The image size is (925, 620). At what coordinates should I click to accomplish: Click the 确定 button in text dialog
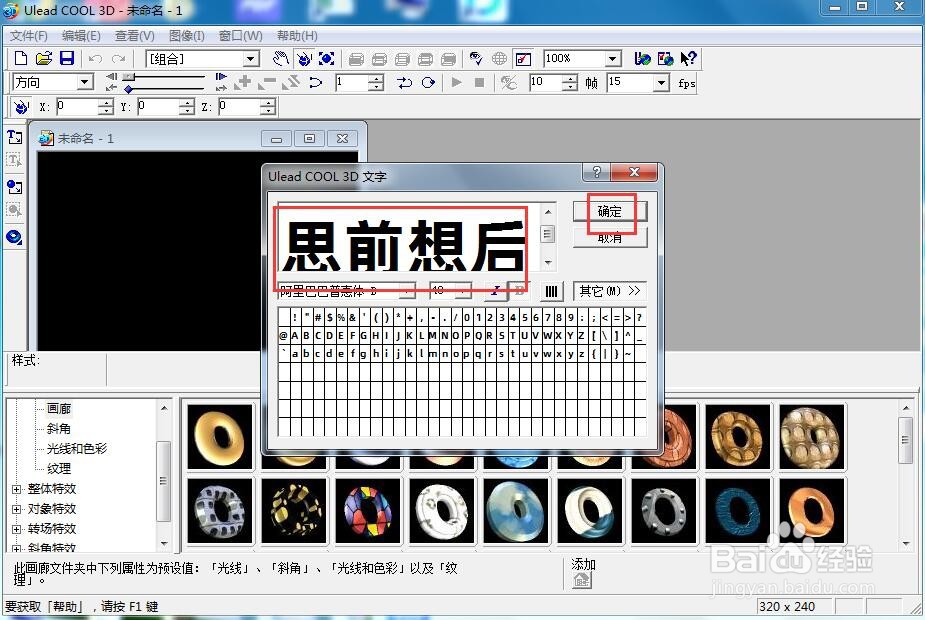tap(610, 211)
